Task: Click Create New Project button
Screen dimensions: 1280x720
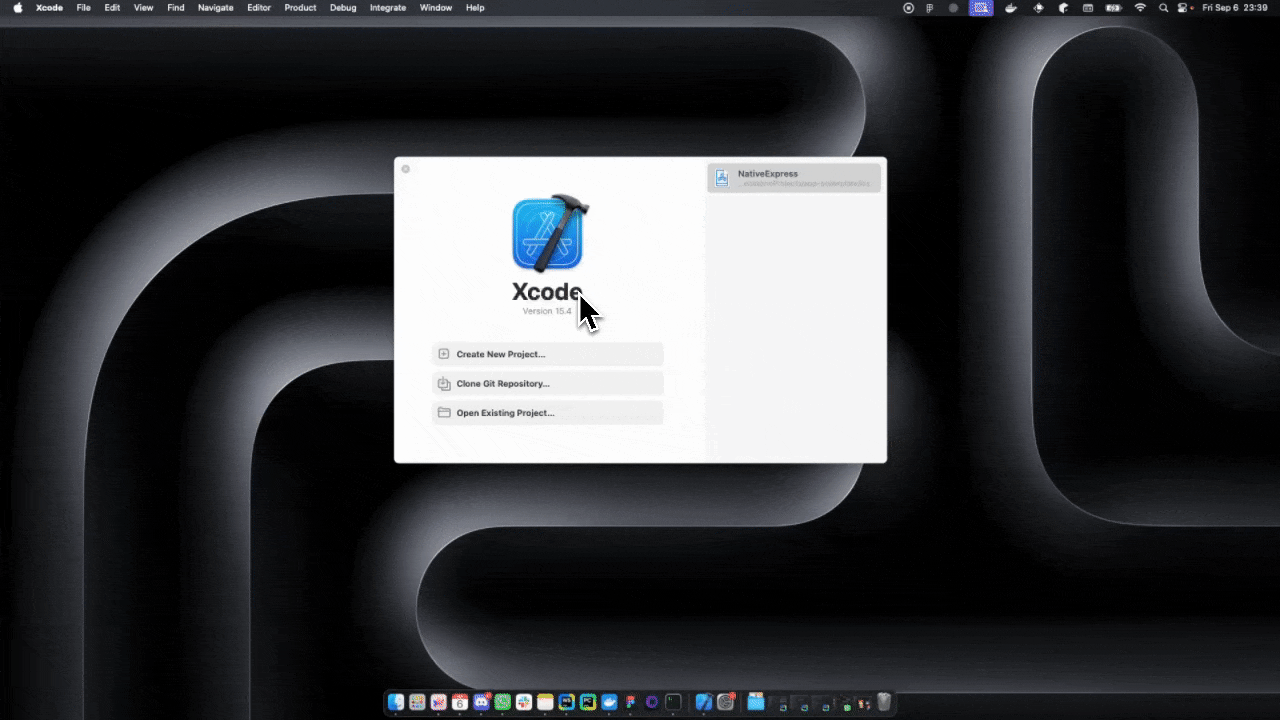Action: pos(547,354)
